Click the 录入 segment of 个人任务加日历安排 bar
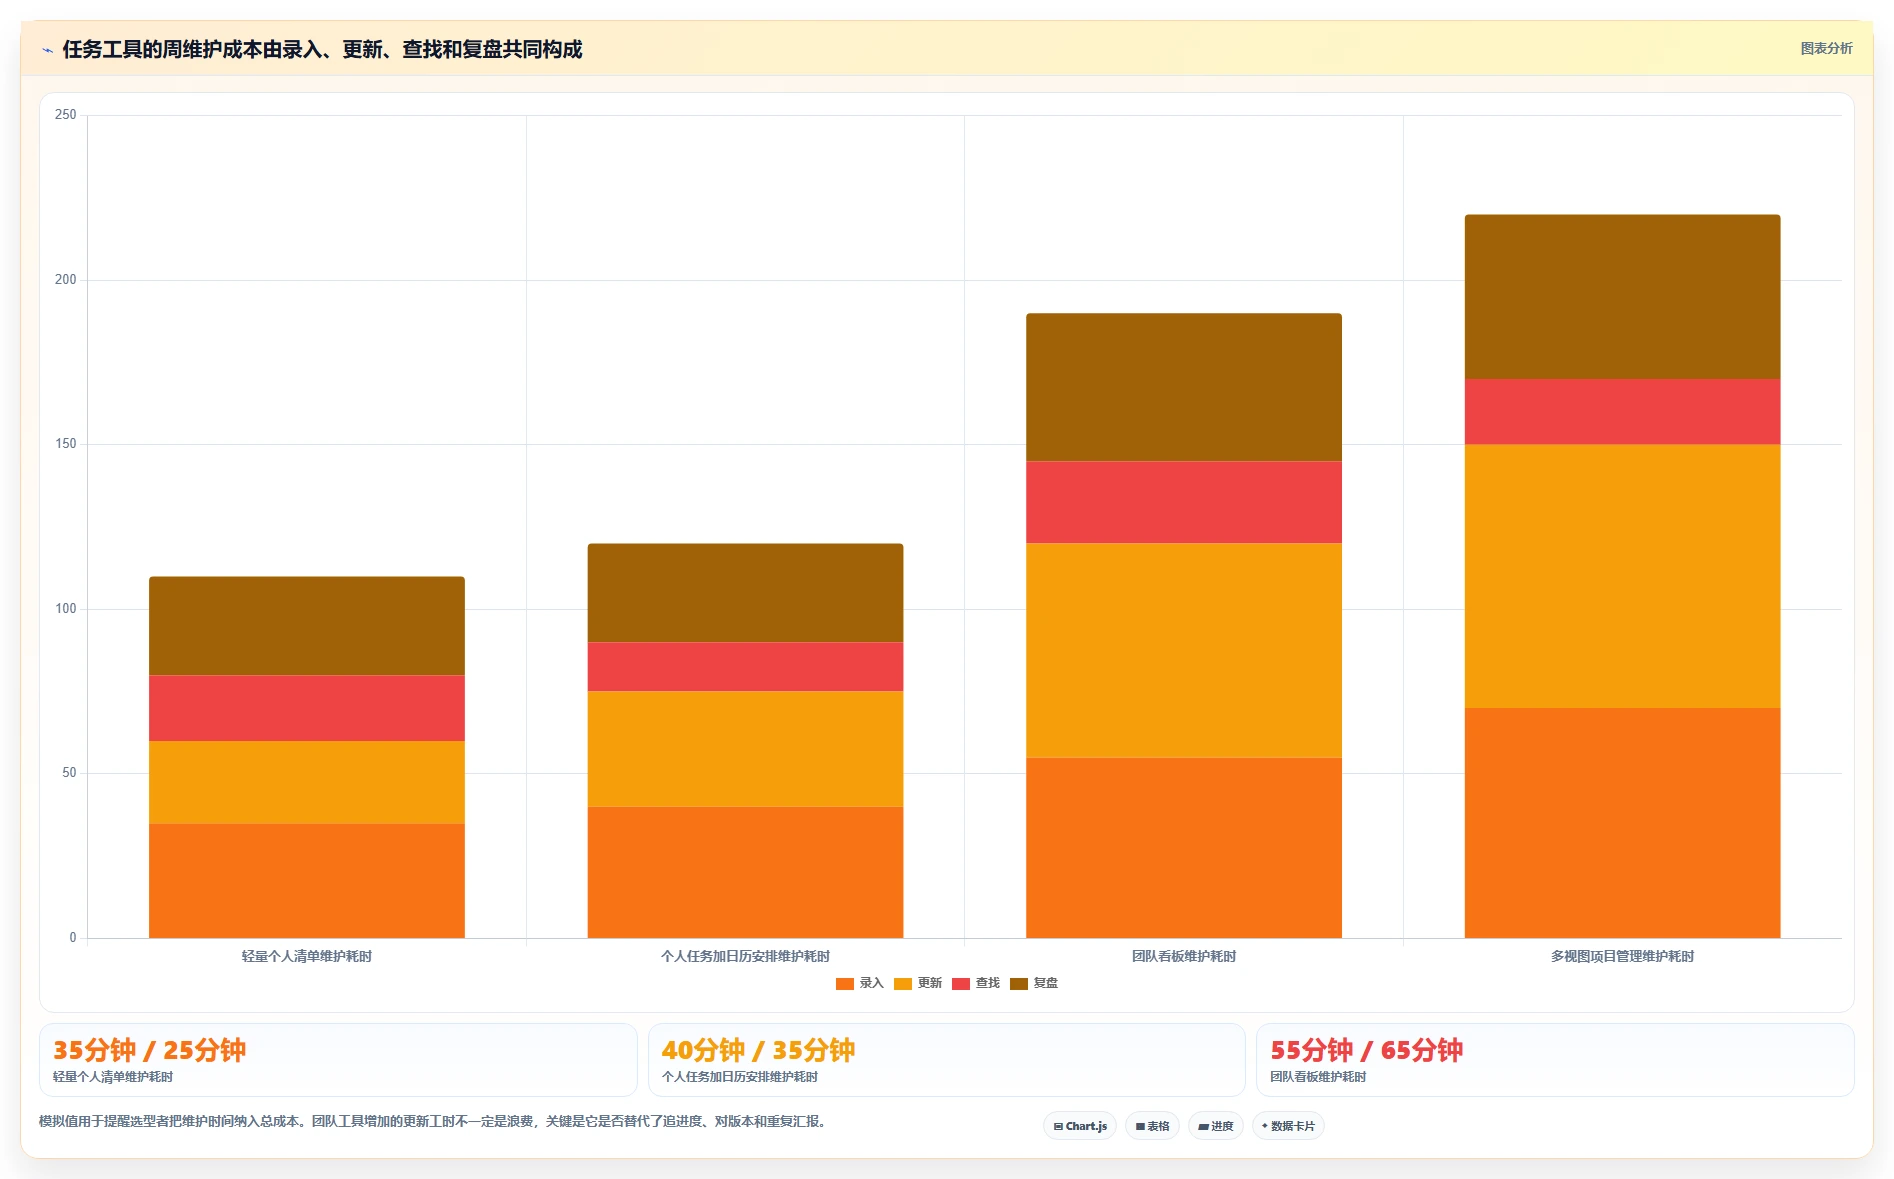Viewport: 1894px width, 1179px height. point(745,872)
